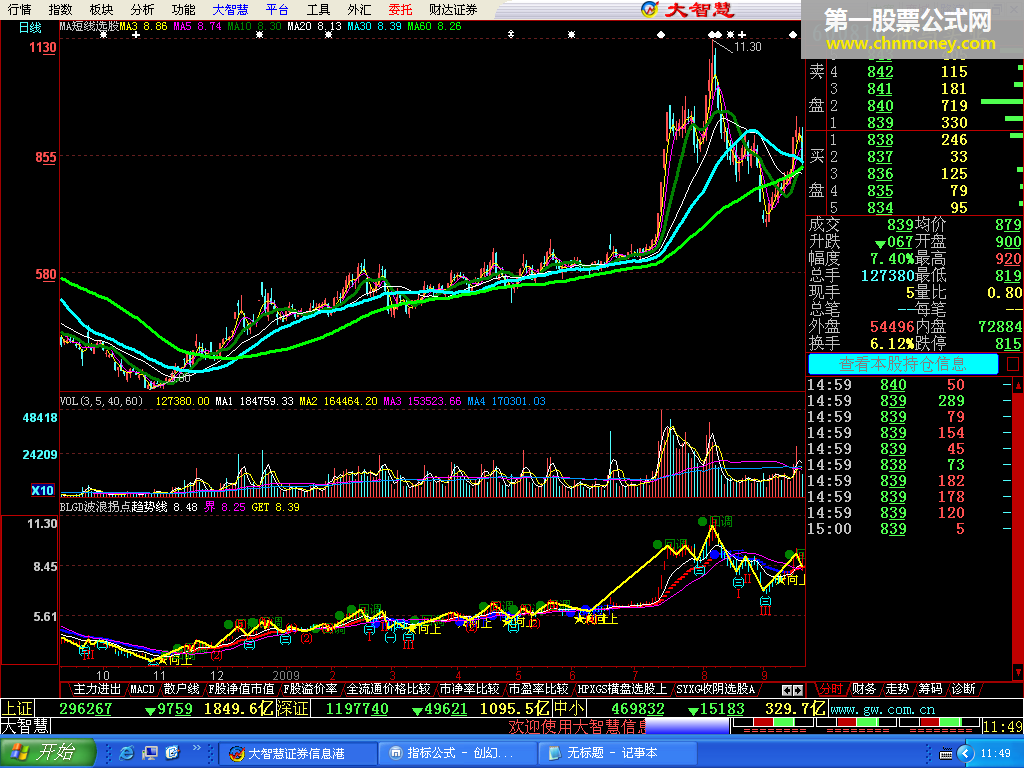Switch to 指标公式 taskbar window
This screenshot has height=768, width=1024.
[x=457, y=754]
